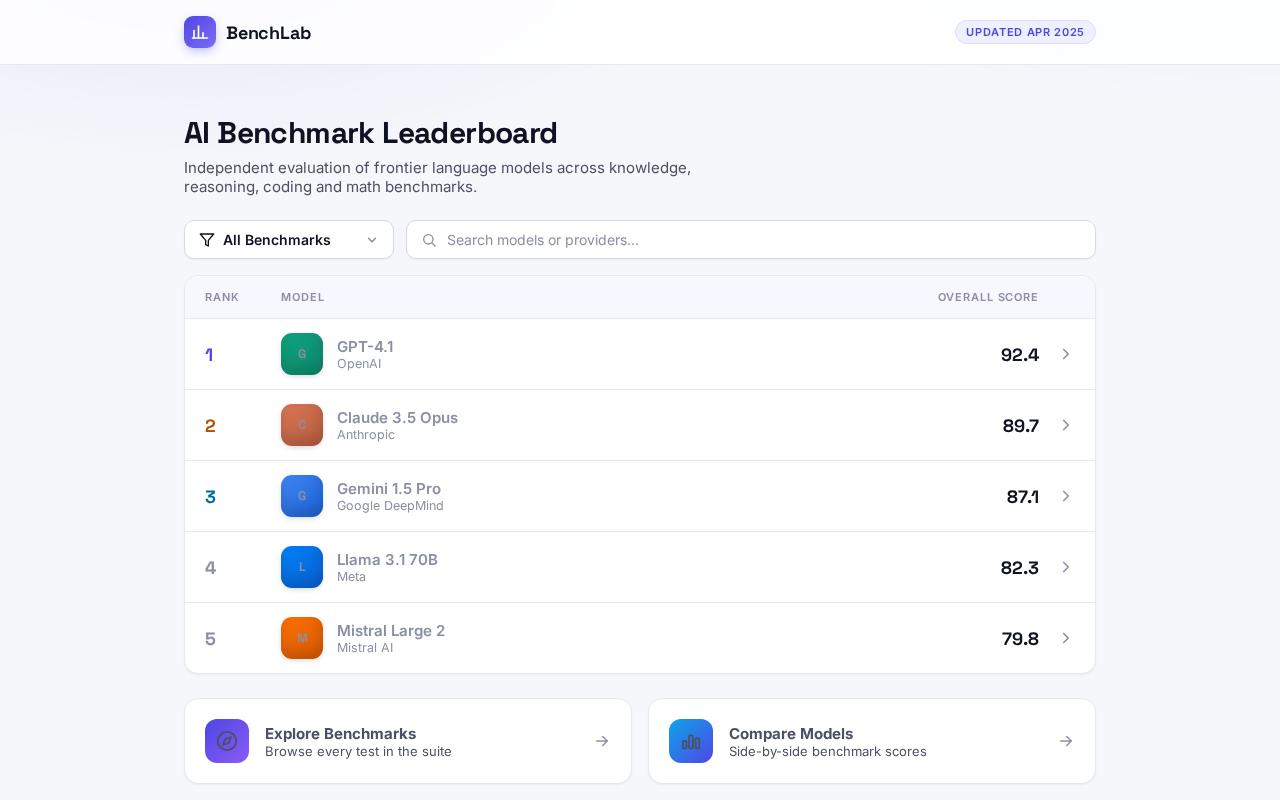The width and height of the screenshot is (1280, 800).
Task: Expand the Llama 3.1 70B row chevron
Action: pos(1066,567)
